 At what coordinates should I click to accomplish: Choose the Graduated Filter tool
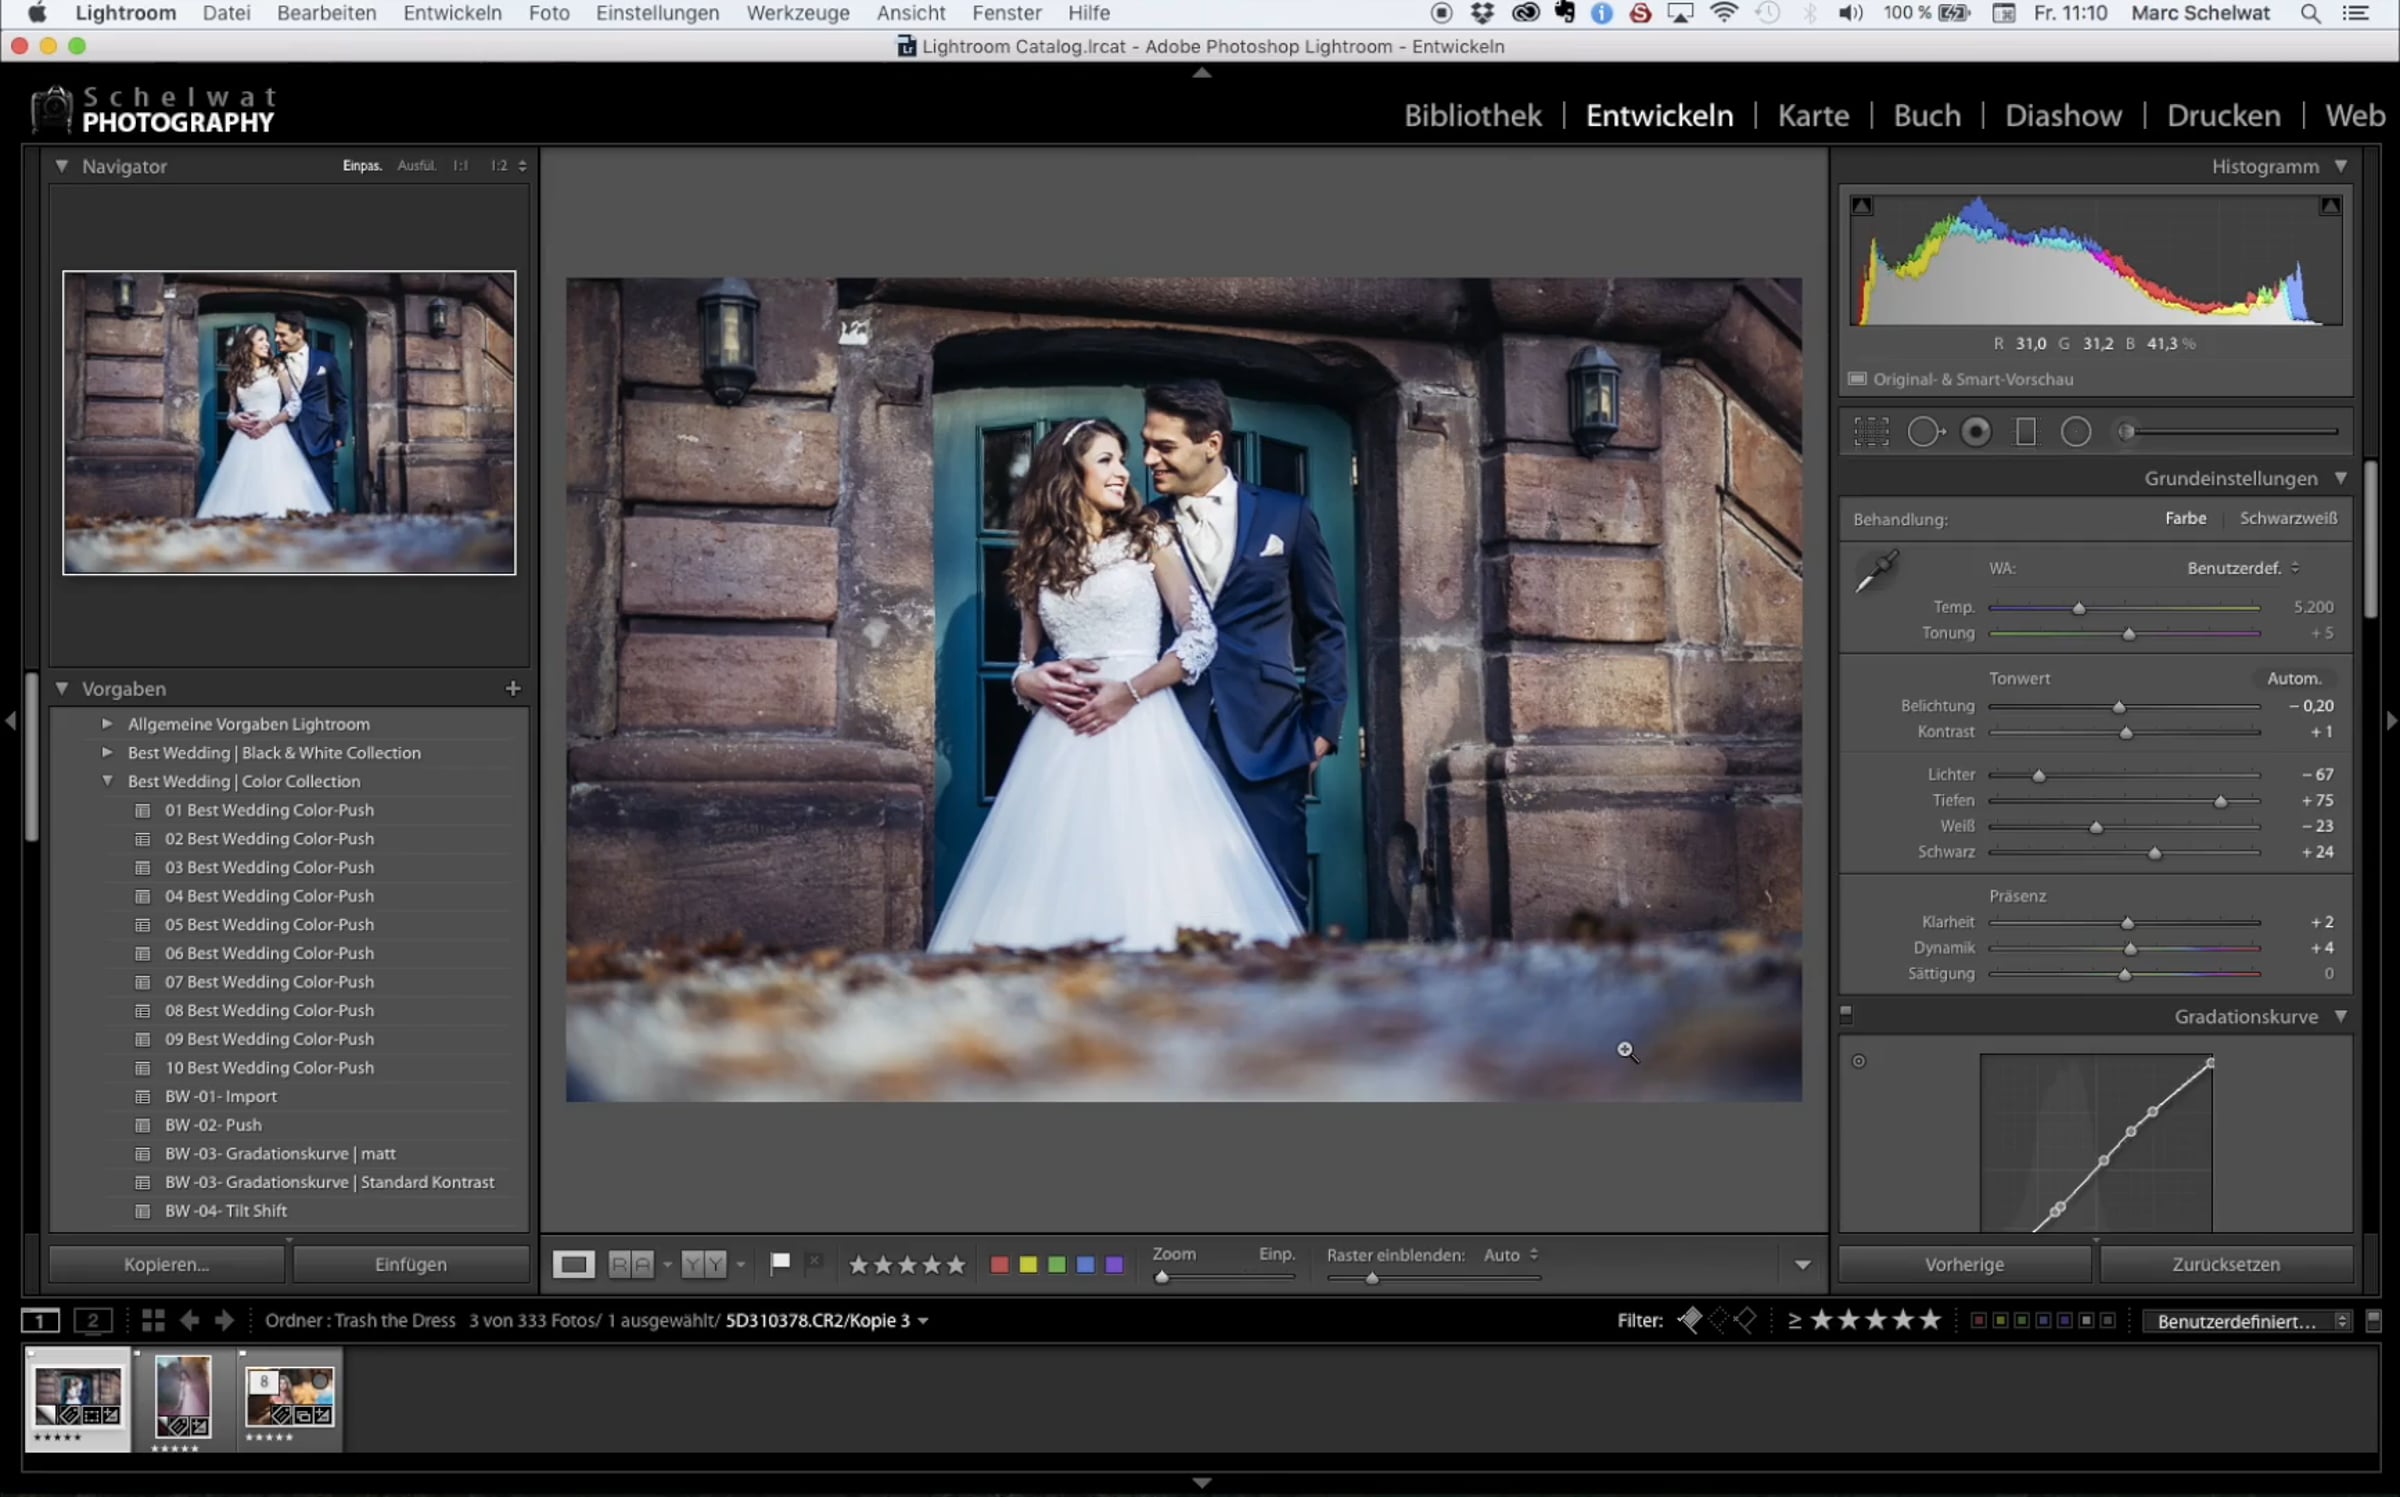coord(2025,432)
